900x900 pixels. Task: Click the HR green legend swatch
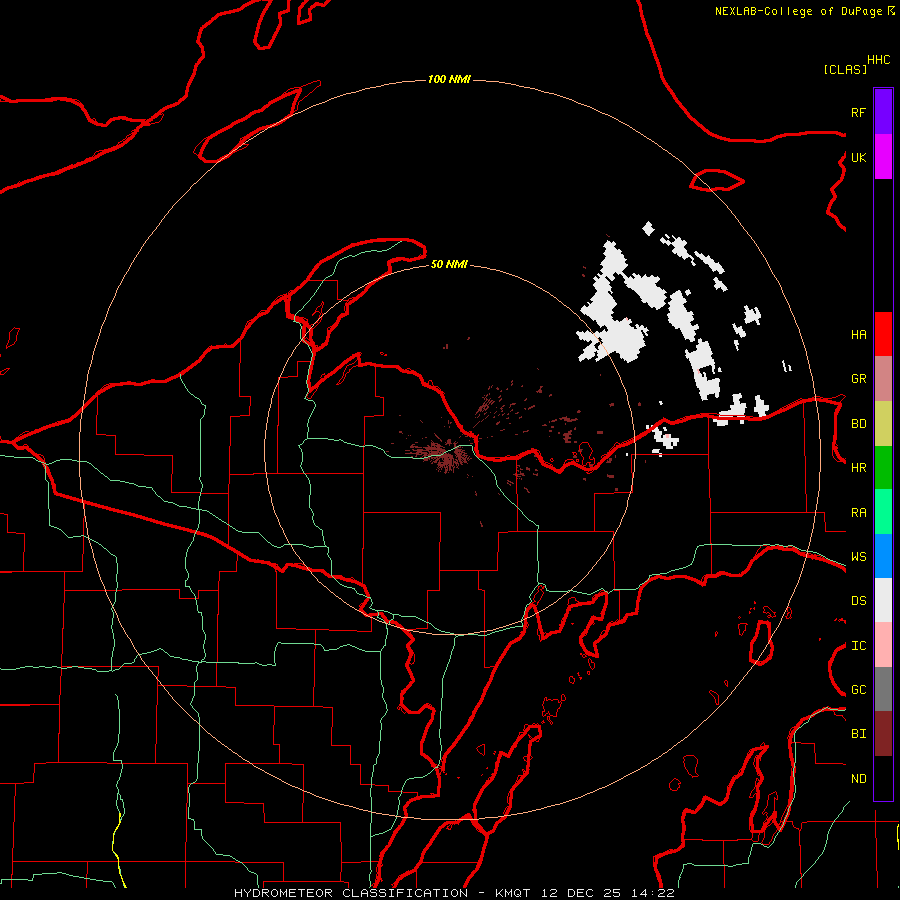pos(883,468)
